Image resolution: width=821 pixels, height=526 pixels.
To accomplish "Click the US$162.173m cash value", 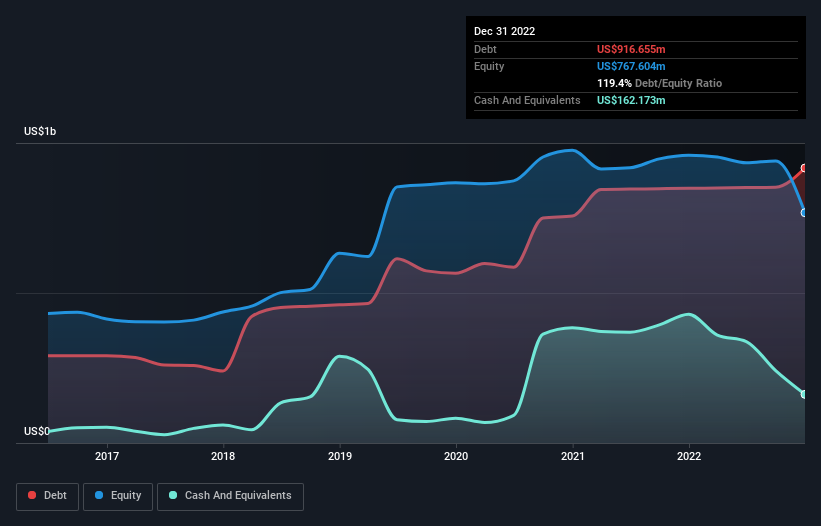I will pyautogui.click(x=631, y=100).
